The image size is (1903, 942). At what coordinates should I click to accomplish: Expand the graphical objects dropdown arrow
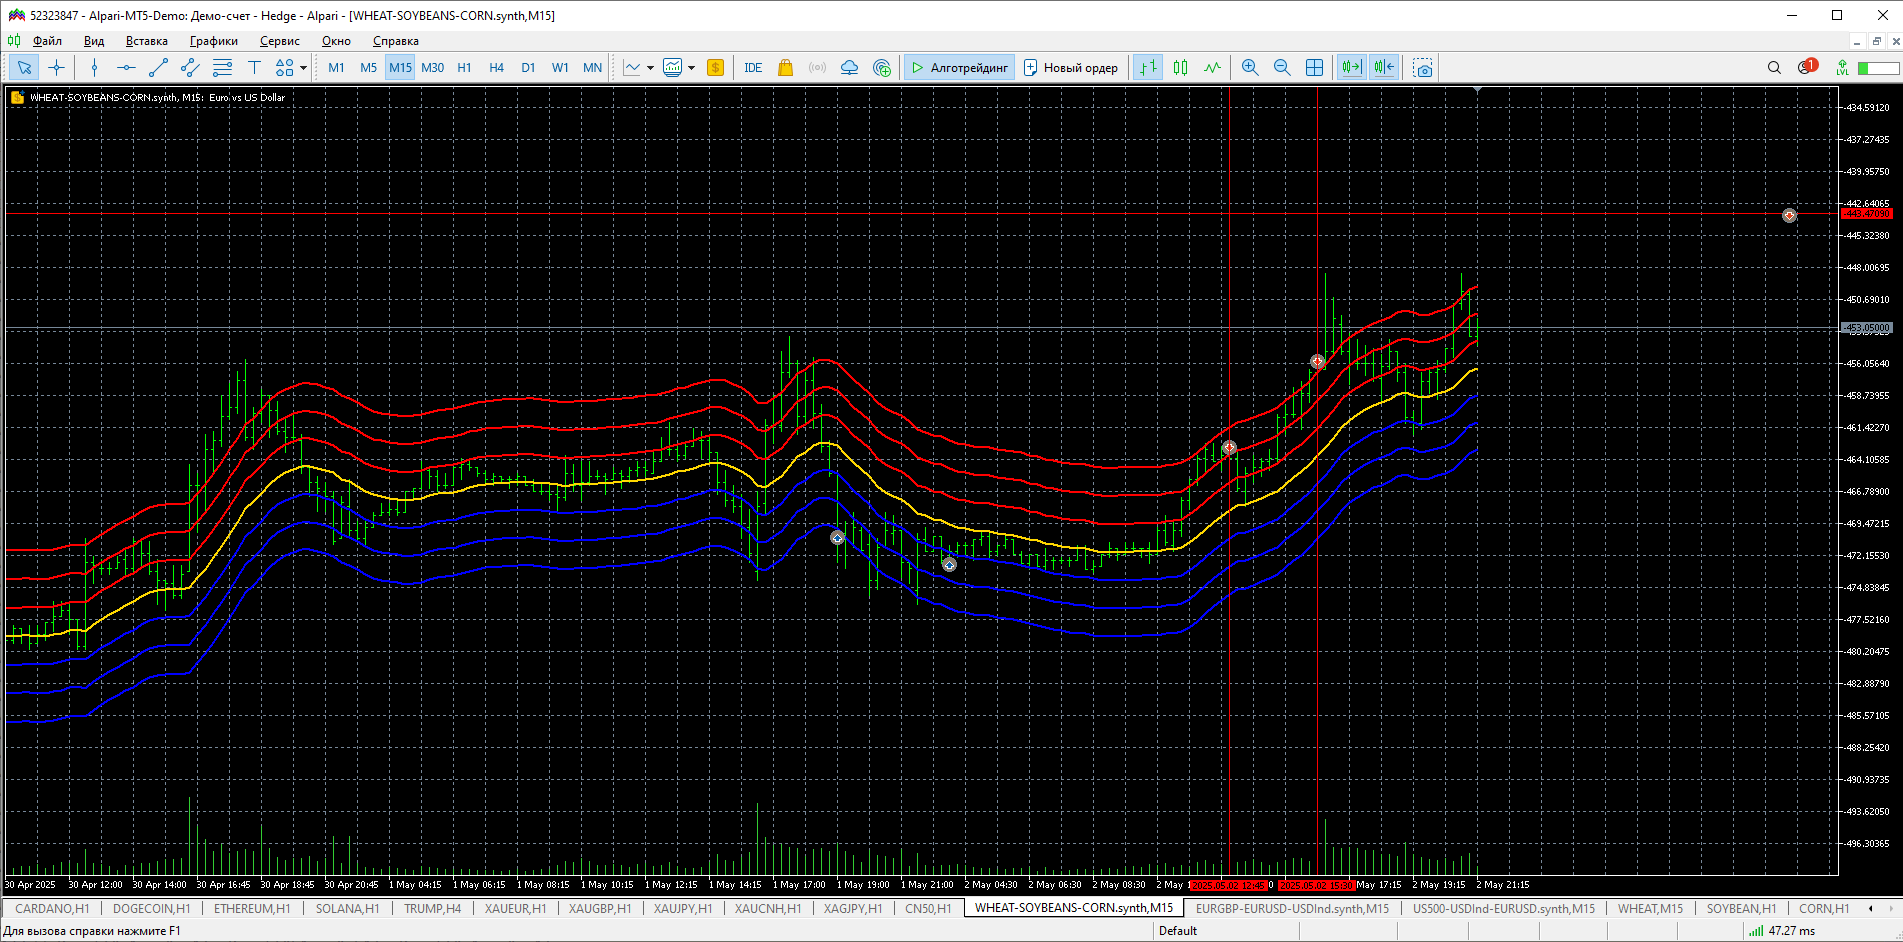303,68
